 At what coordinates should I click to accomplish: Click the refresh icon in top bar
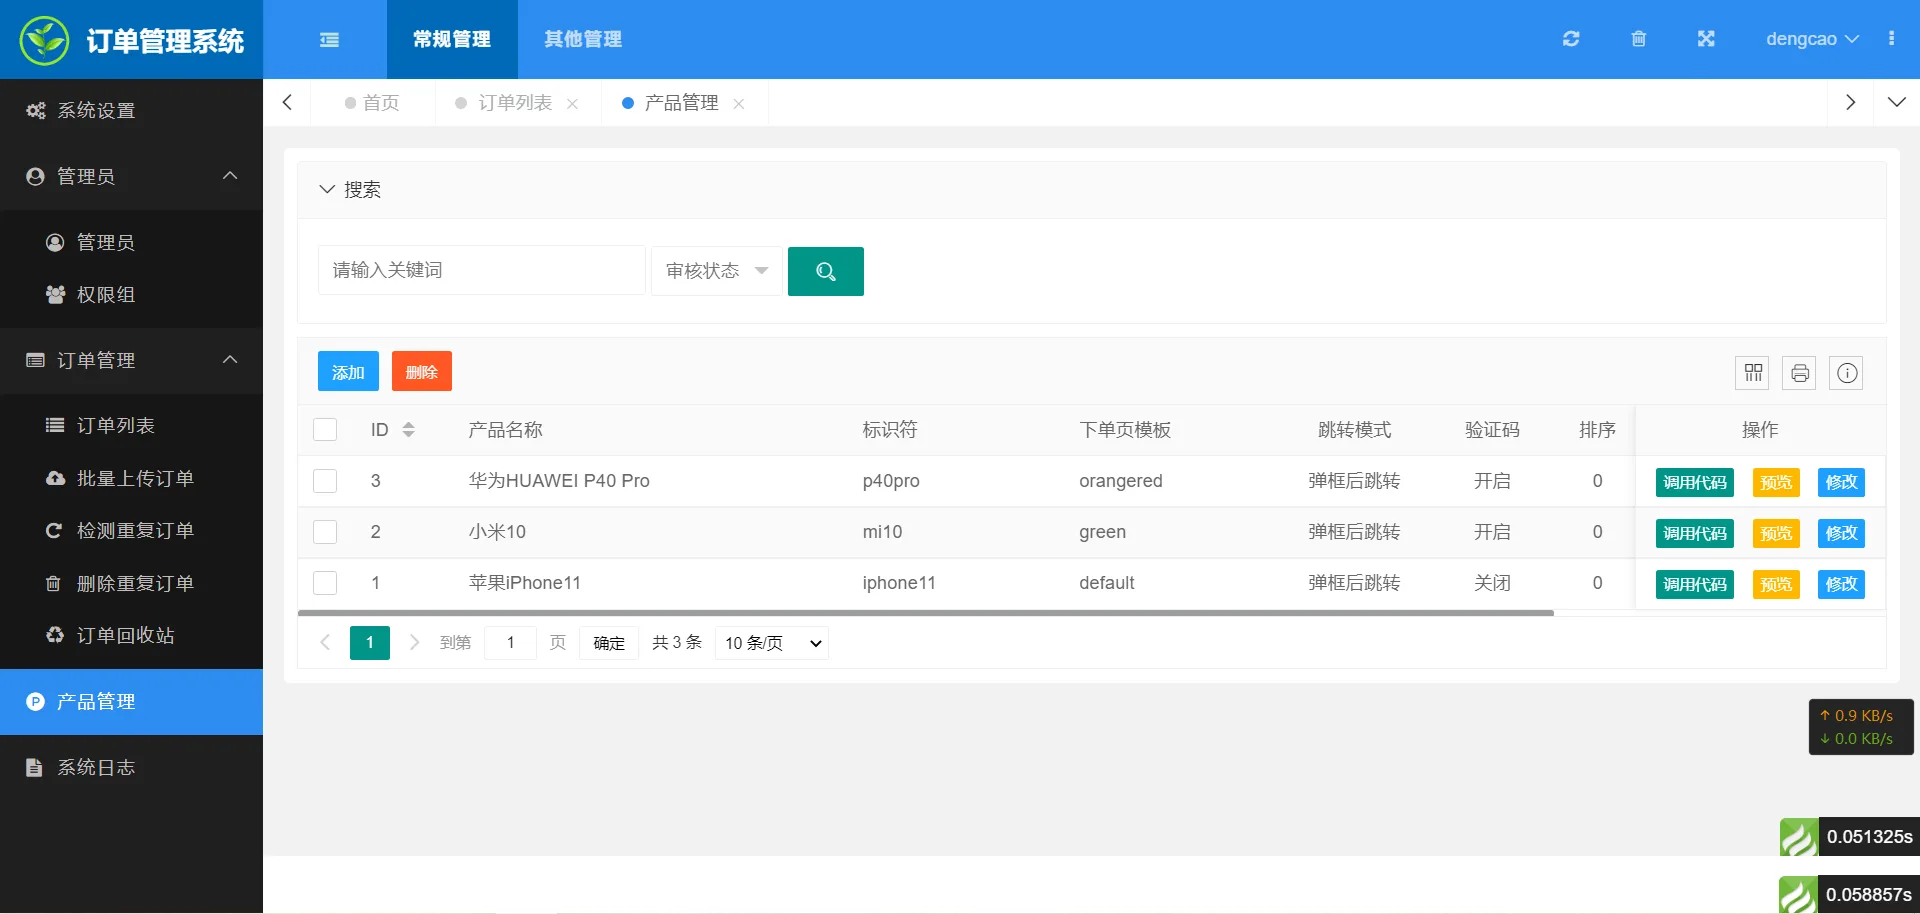coord(1571,39)
